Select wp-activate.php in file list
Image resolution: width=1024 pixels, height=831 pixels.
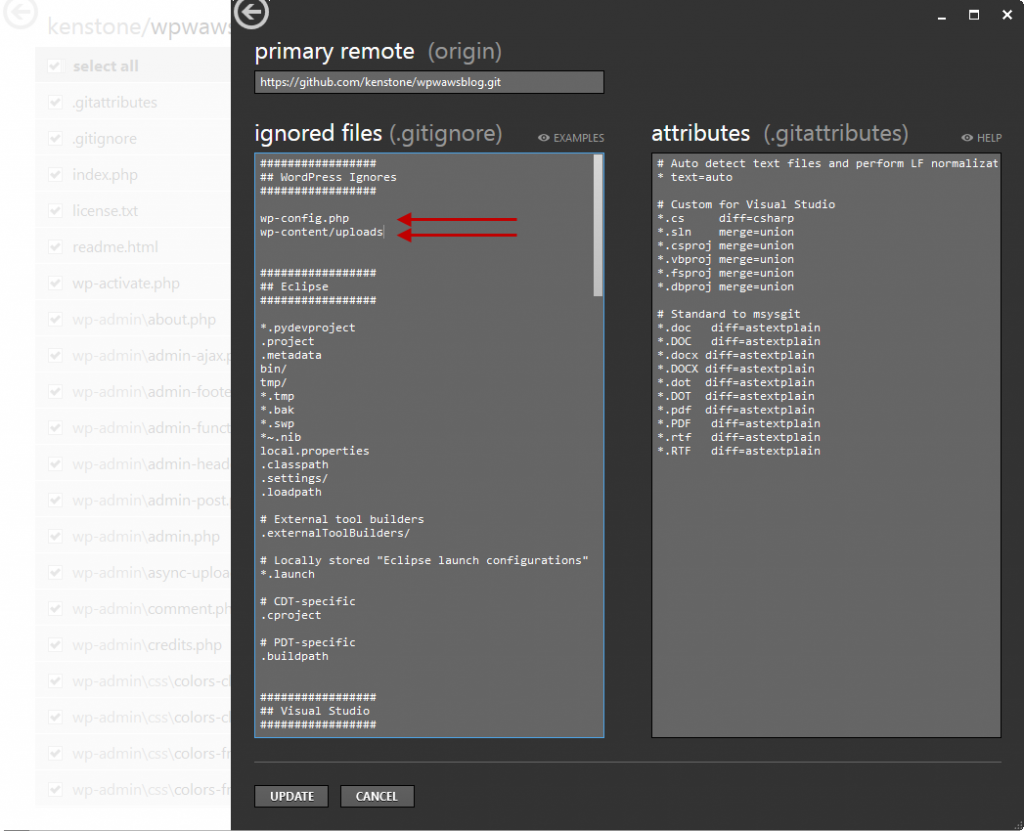coord(126,283)
